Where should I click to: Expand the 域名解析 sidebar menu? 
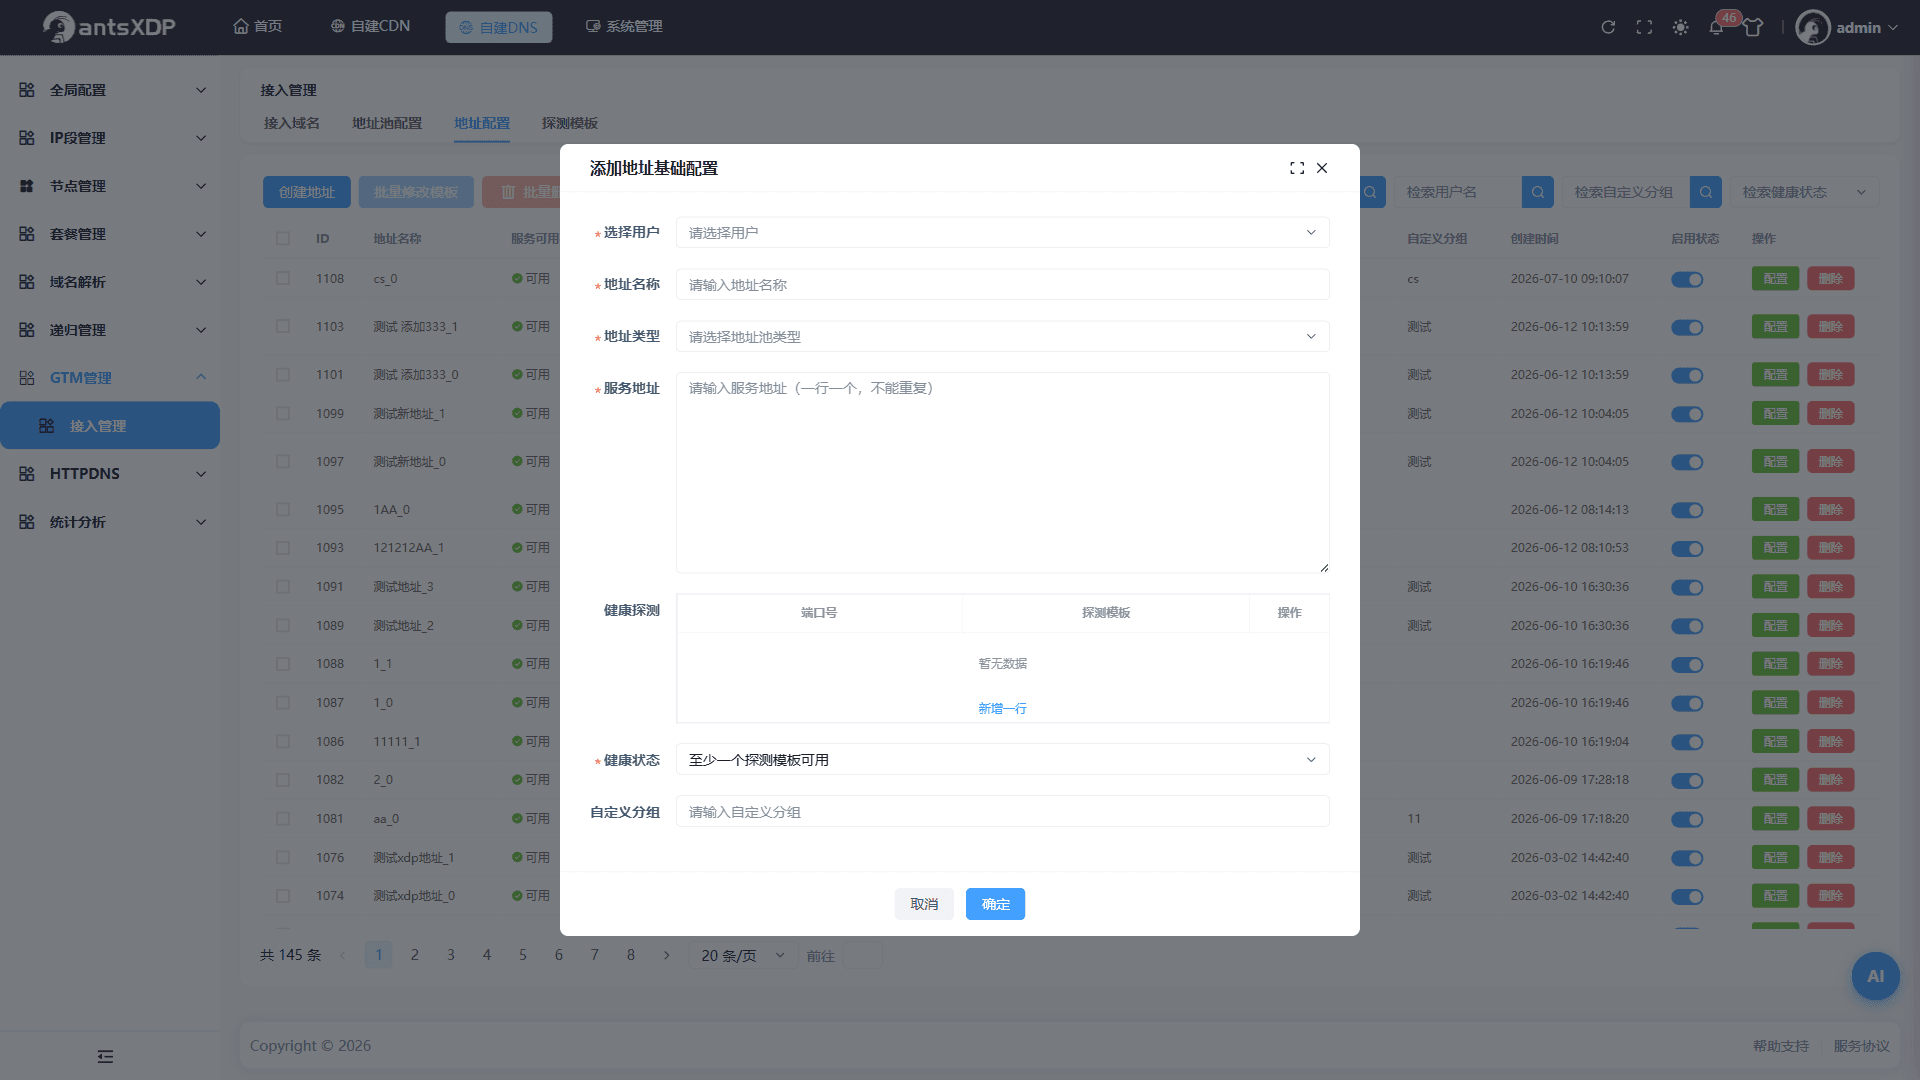click(x=110, y=282)
